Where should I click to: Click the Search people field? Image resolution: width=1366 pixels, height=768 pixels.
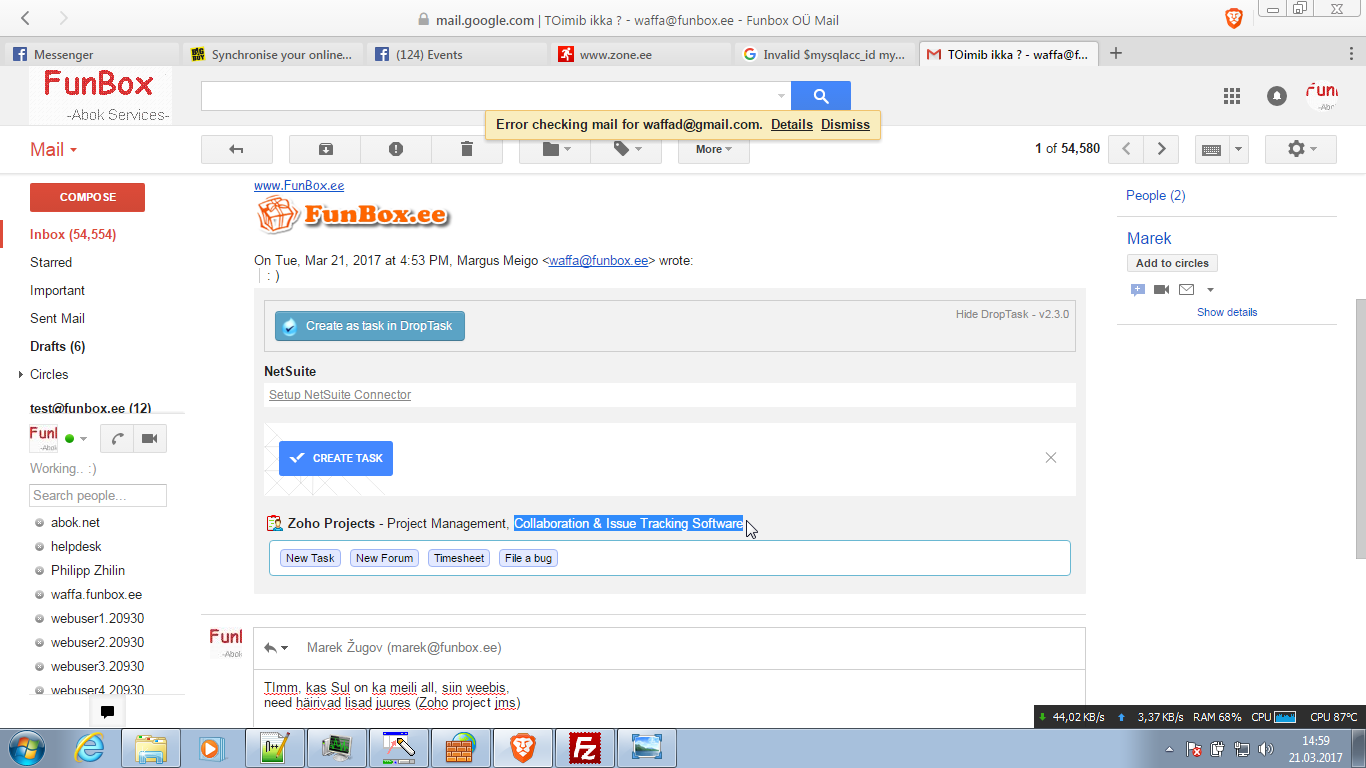98,496
